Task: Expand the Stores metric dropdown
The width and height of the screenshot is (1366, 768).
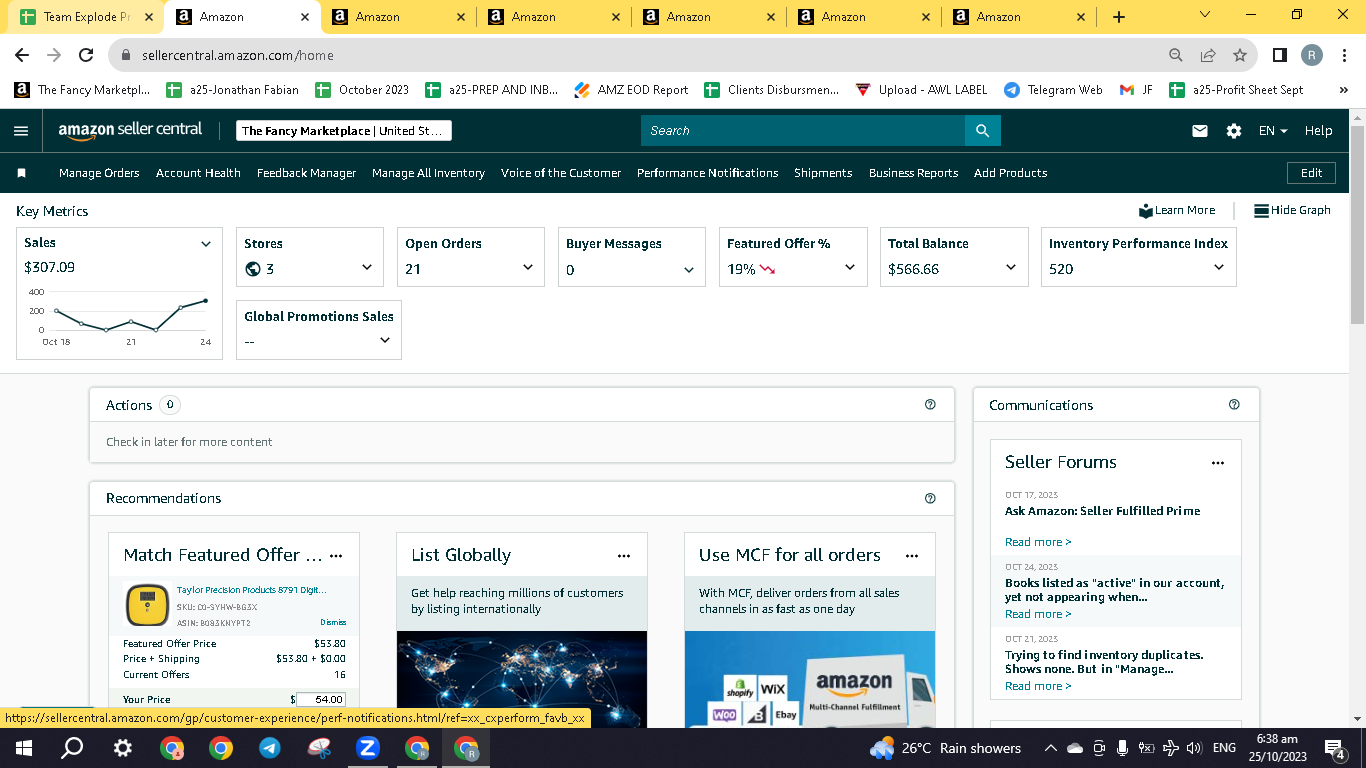Action: (367, 268)
